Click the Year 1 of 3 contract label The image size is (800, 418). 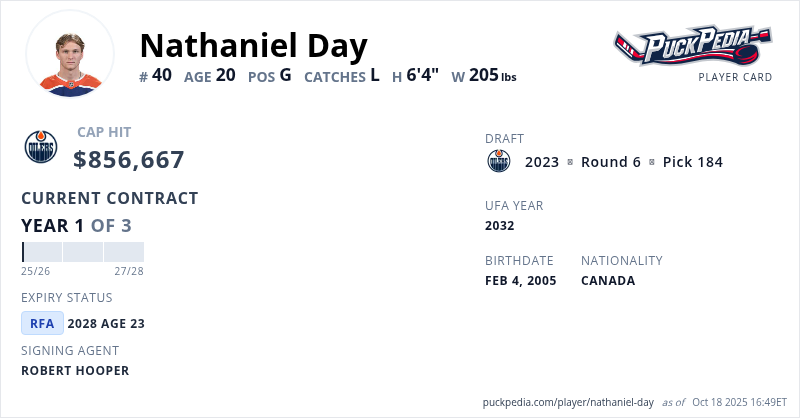76,225
